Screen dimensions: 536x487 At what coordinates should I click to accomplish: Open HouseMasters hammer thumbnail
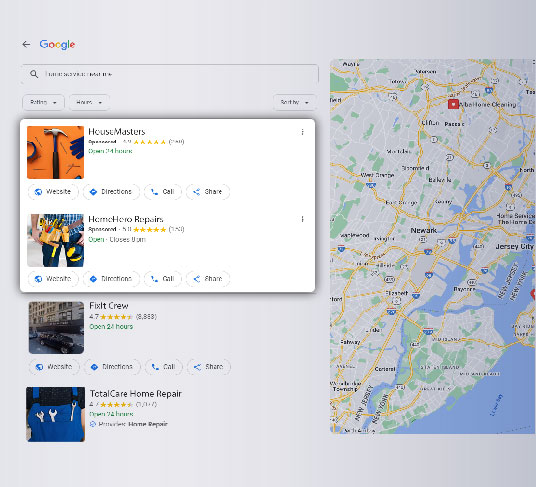tap(55, 152)
